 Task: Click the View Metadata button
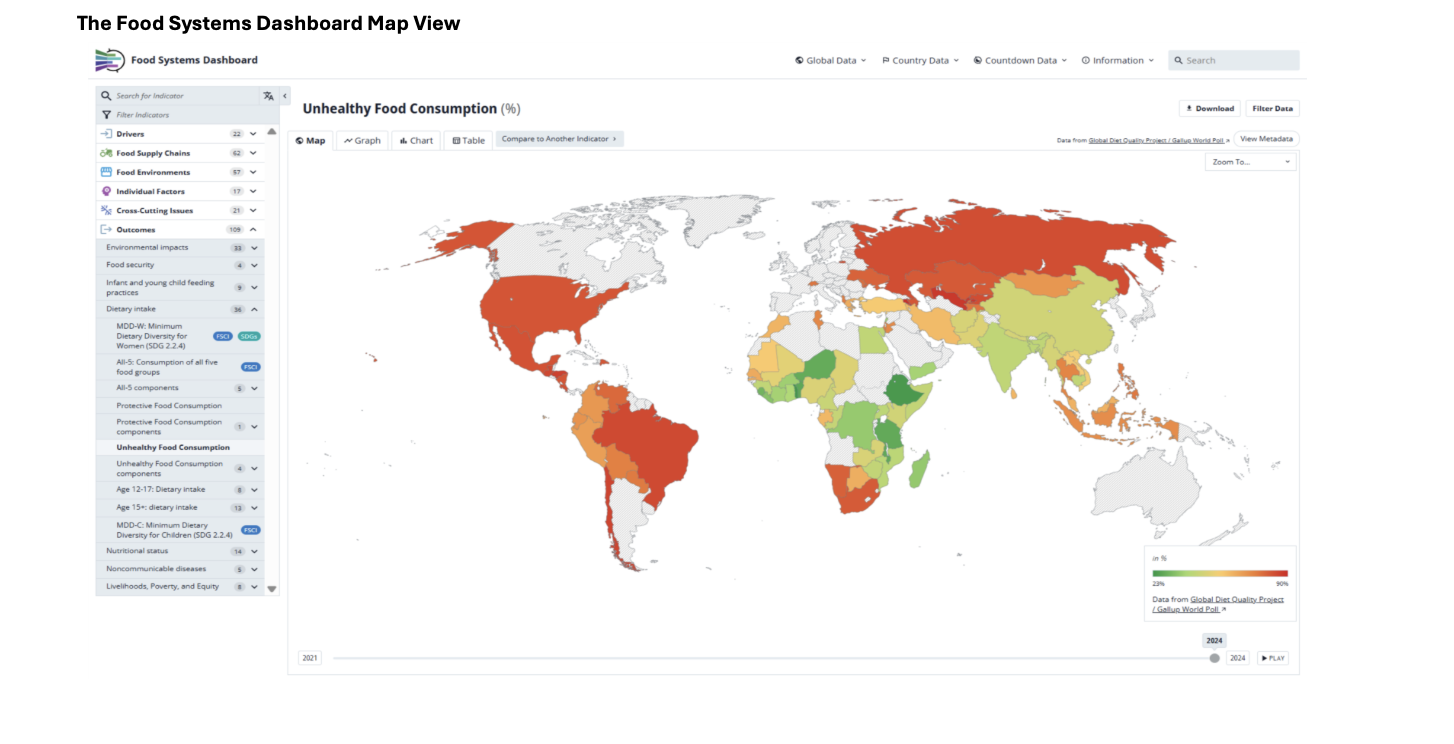click(x=1266, y=140)
